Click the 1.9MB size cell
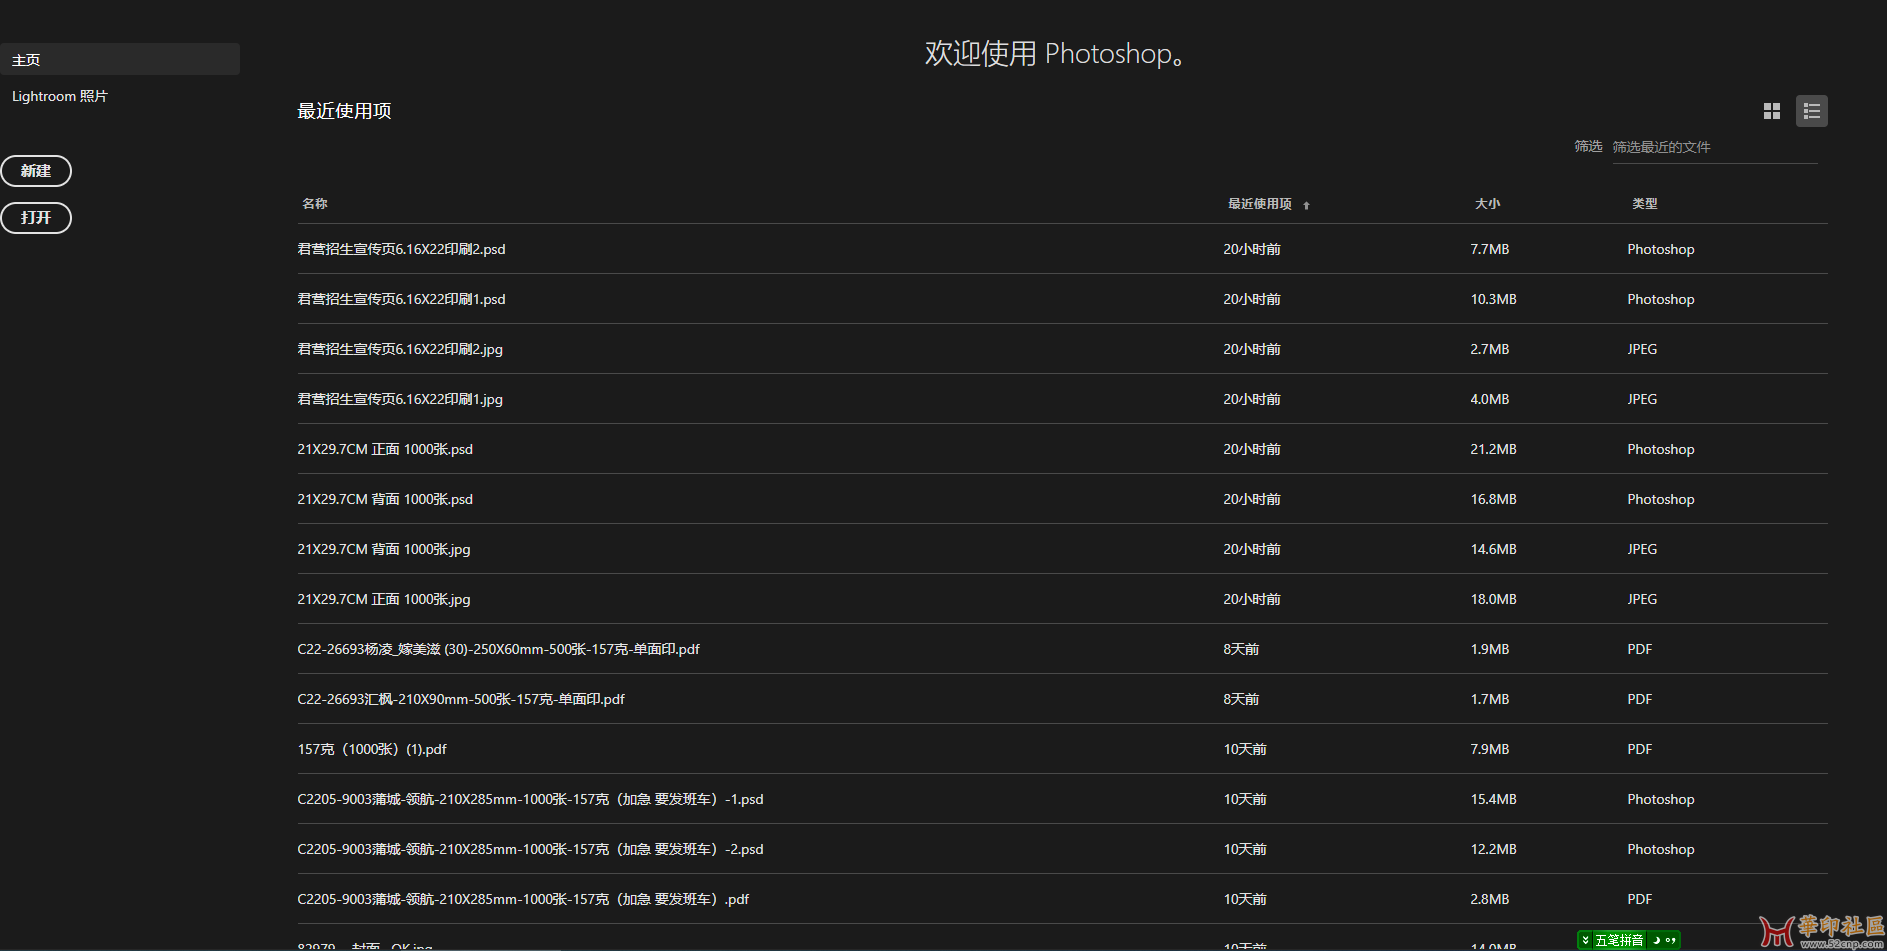 [x=1490, y=649]
